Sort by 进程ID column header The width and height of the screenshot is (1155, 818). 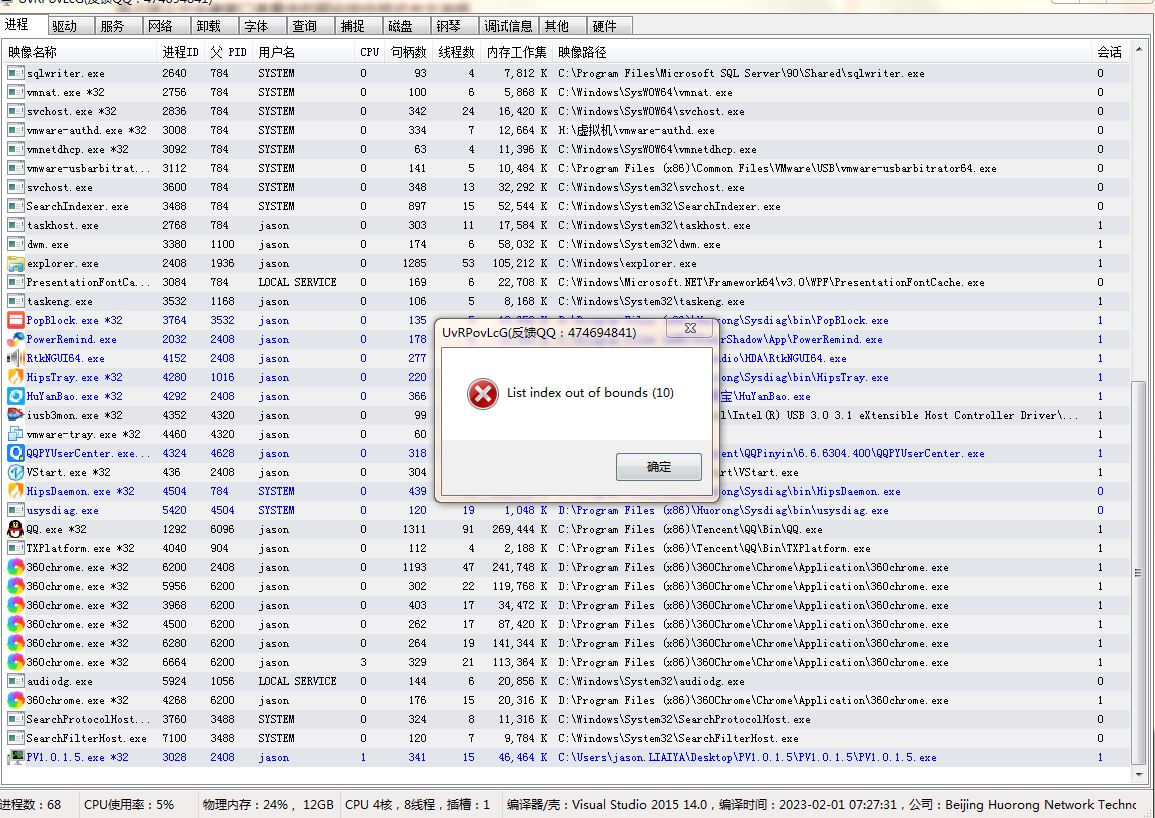(x=180, y=52)
